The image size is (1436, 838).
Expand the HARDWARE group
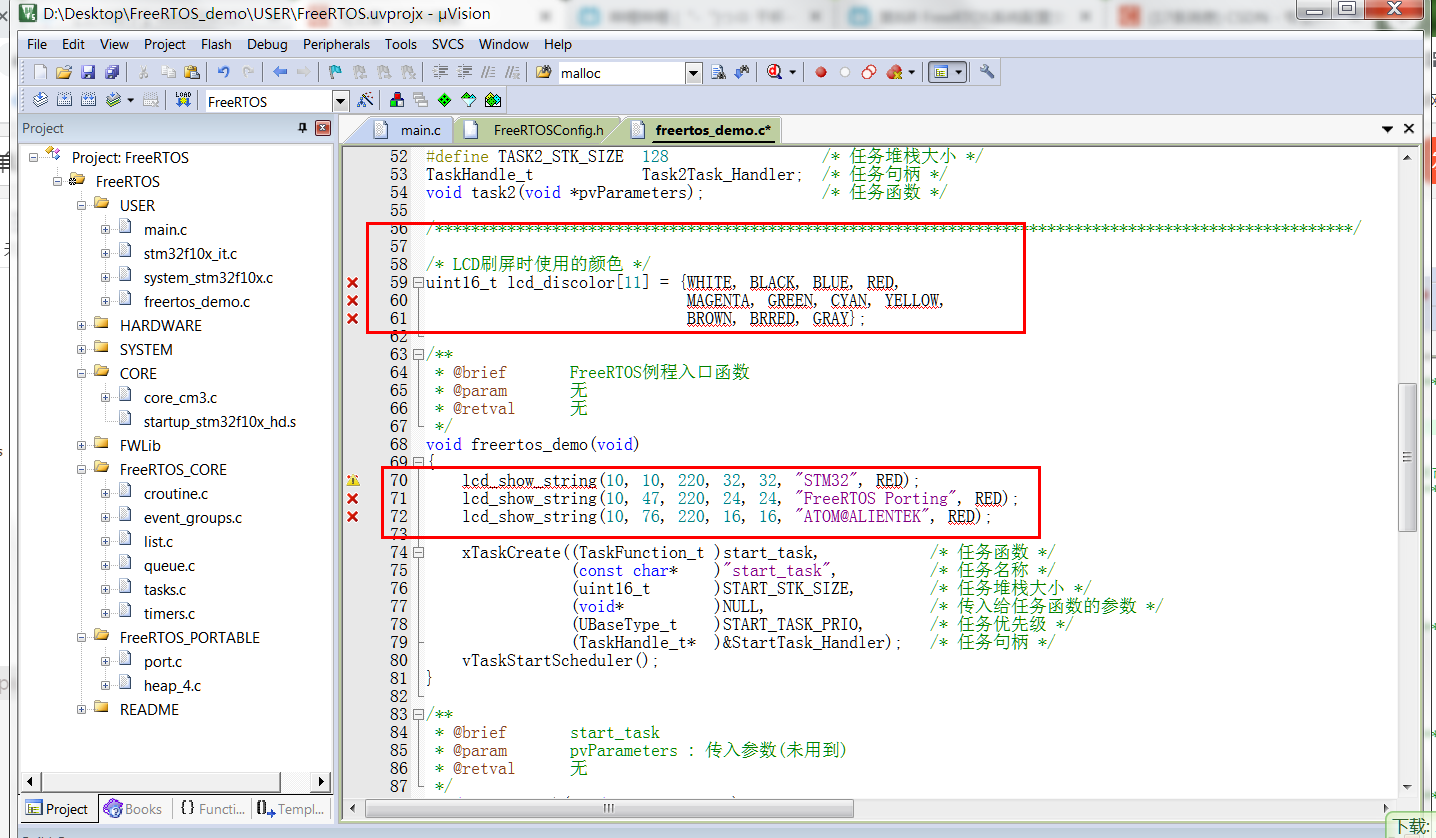pyautogui.click(x=82, y=325)
